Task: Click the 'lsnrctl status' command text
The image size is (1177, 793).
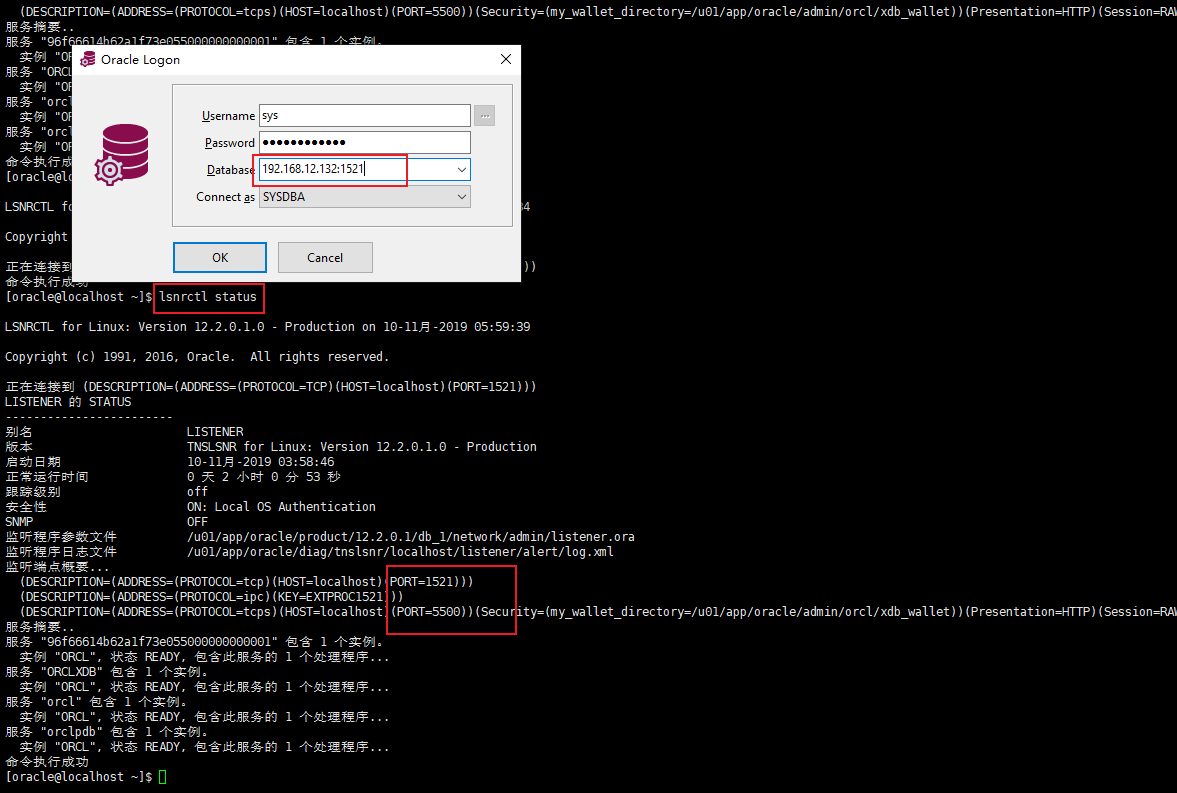Action: point(208,297)
